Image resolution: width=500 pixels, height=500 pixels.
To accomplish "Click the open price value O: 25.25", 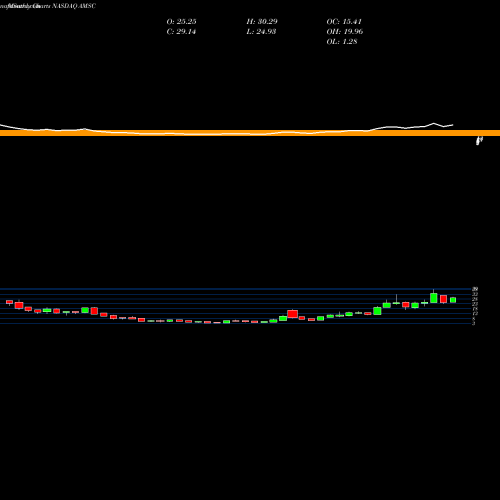I will point(181,22).
